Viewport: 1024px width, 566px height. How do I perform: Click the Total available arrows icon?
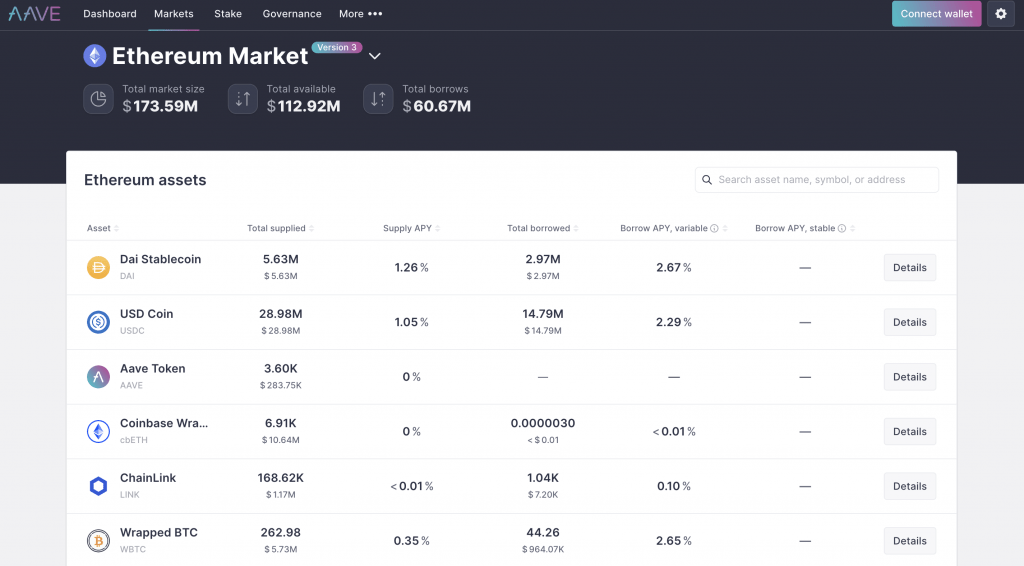pos(242,99)
